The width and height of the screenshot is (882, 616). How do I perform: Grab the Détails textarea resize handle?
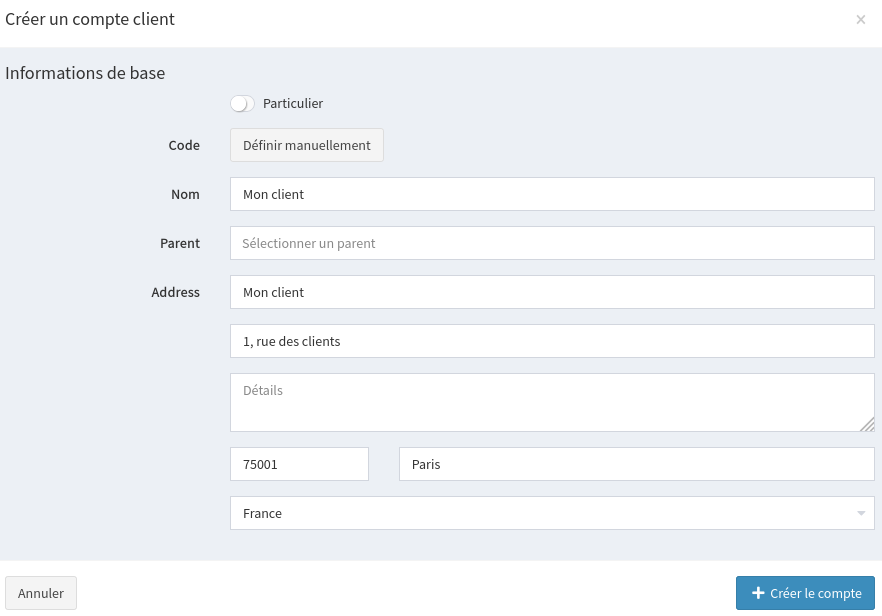click(x=867, y=424)
